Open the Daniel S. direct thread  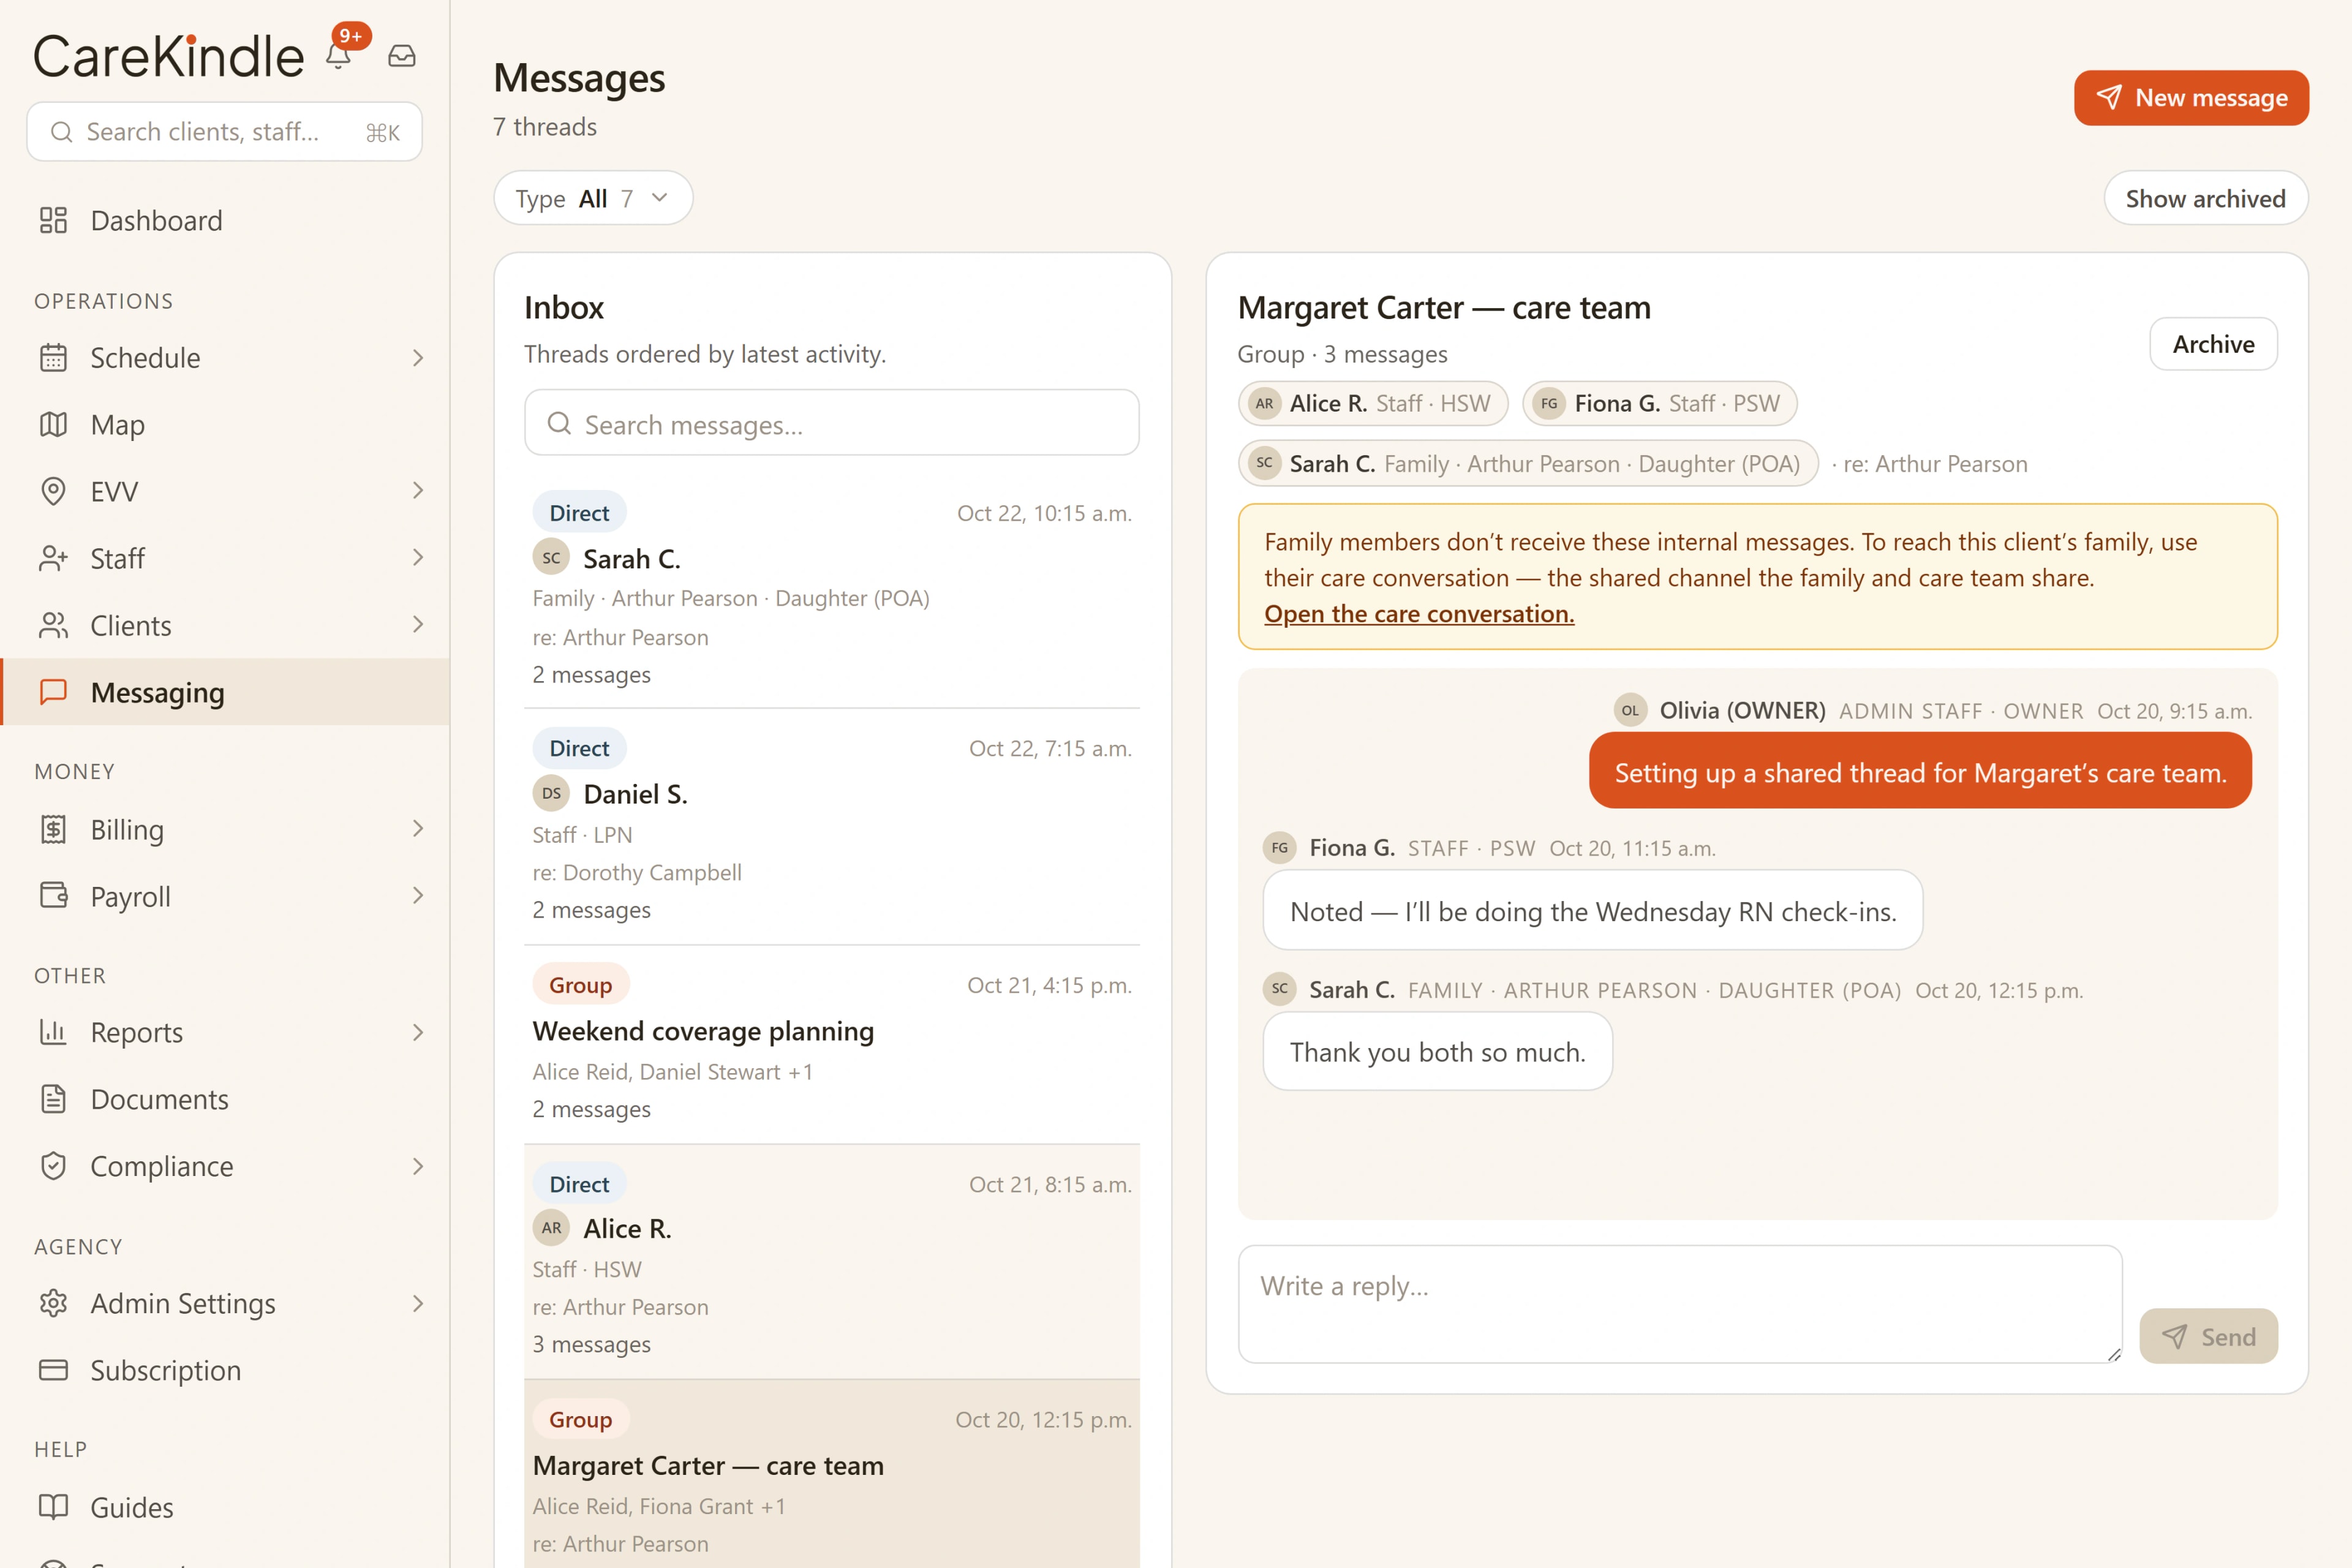tap(832, 827)
